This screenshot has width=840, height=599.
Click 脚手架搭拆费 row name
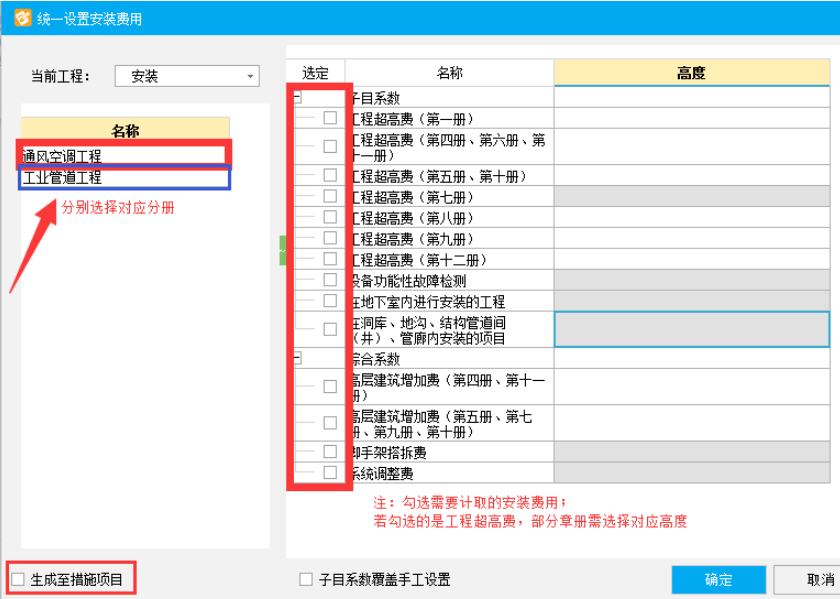[x=389, y=453]
